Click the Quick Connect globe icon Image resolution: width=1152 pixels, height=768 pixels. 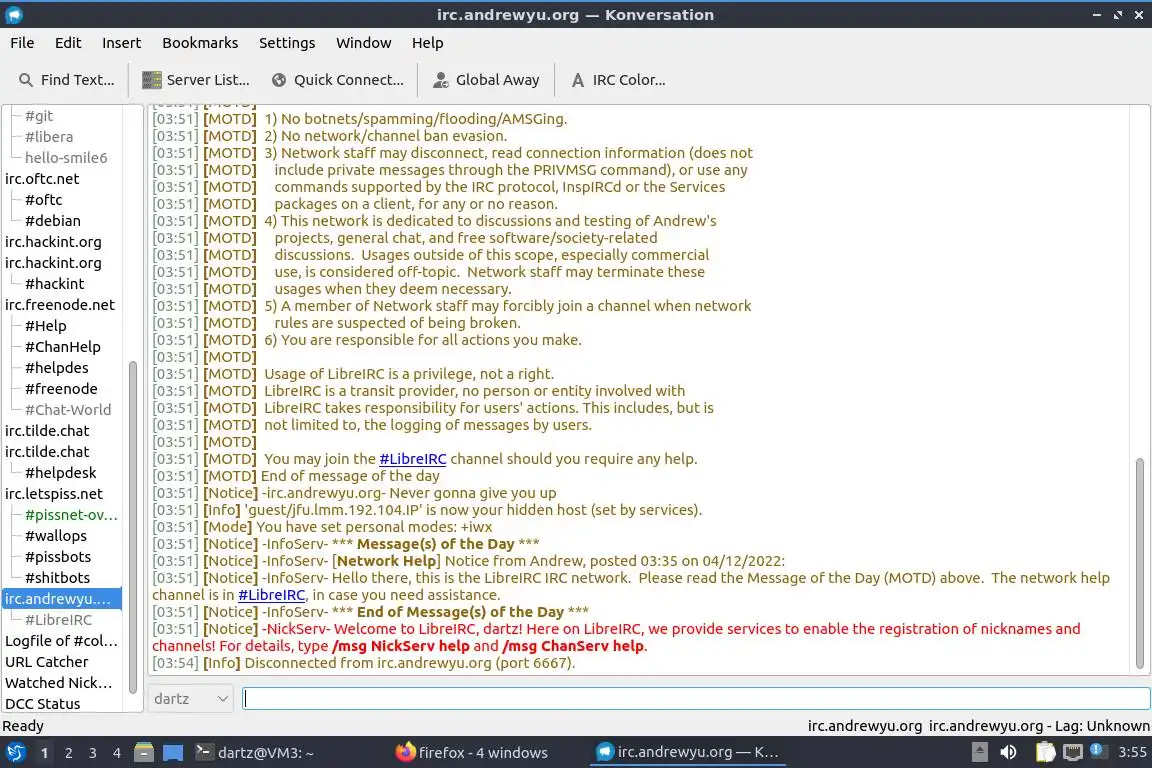[279, 80]
